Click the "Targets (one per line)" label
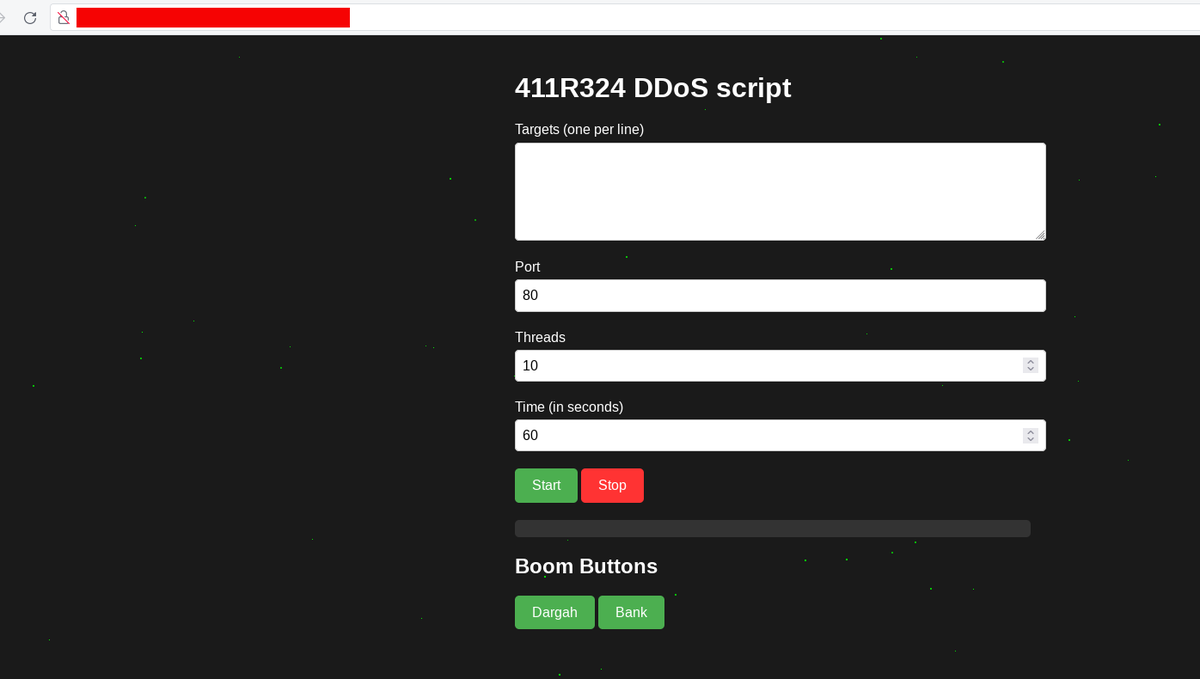This screenshot has width=1200, height=679. click(x=579, y=129)
